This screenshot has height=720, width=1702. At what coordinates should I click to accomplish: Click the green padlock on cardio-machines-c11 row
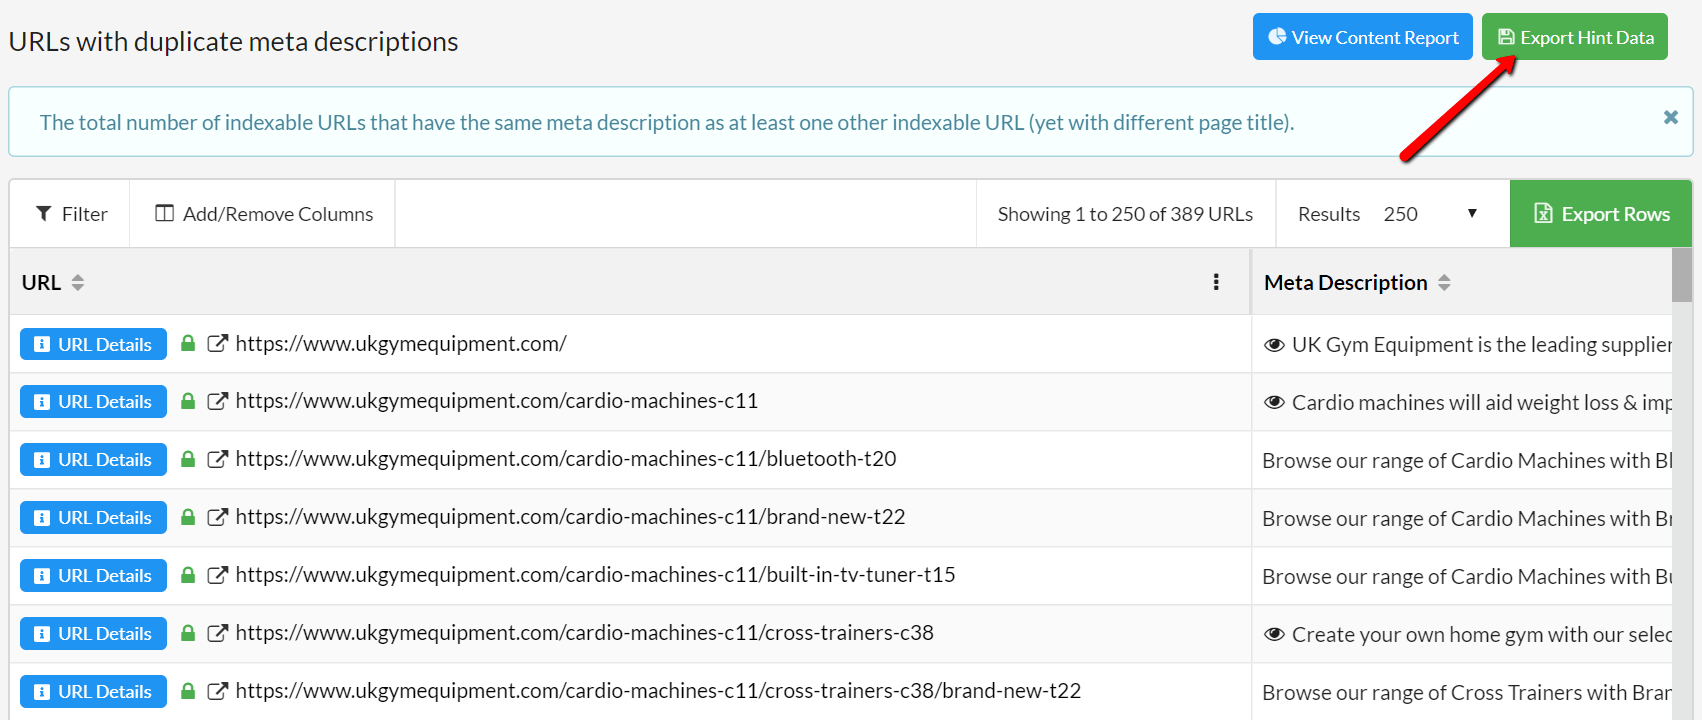point(187,400)
